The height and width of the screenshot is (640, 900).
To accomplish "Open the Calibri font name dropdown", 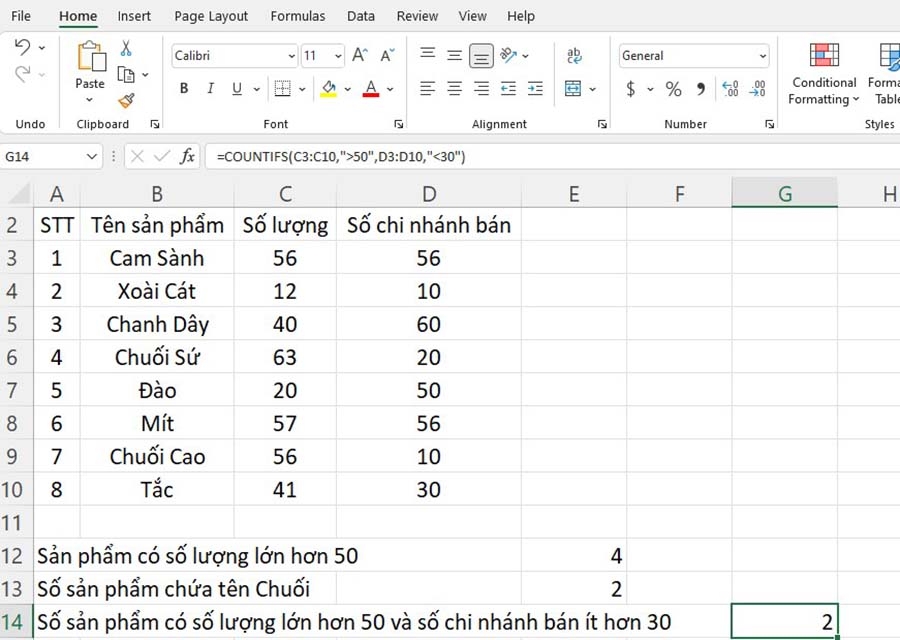I will pyautogui.click(x=292, y=56).
